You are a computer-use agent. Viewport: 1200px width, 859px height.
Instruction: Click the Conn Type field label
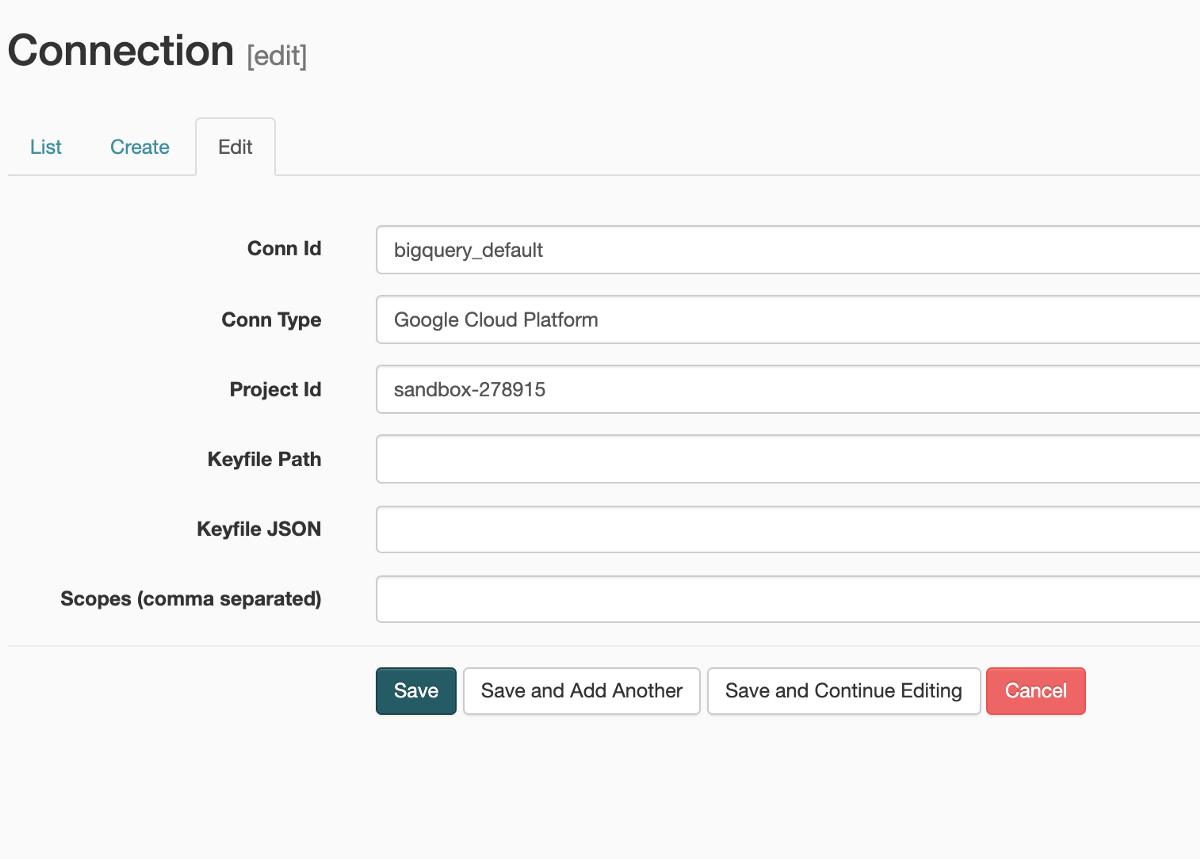point(272,320)
